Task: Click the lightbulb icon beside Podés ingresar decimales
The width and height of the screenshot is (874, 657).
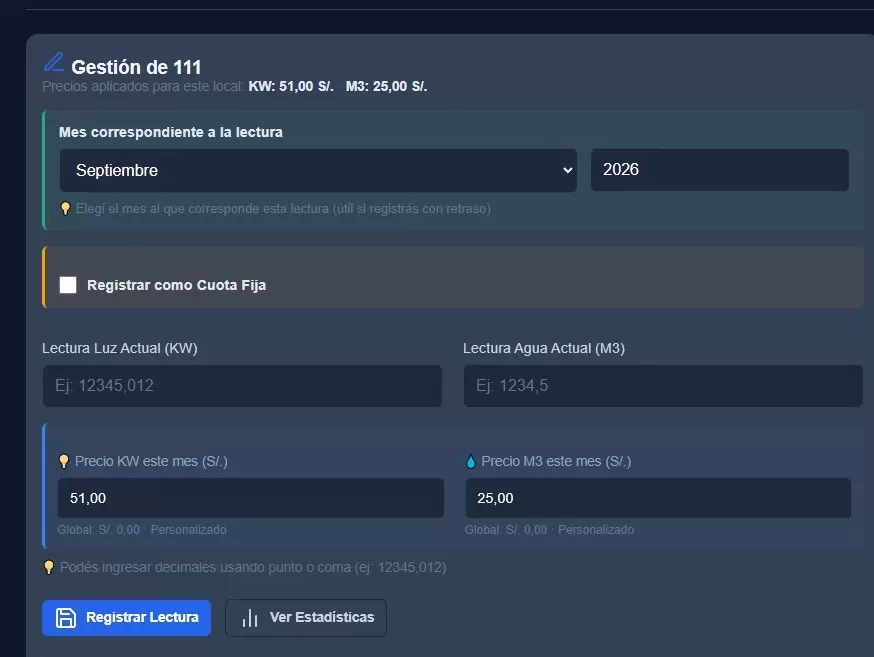Action: click(x=49, y=567)
